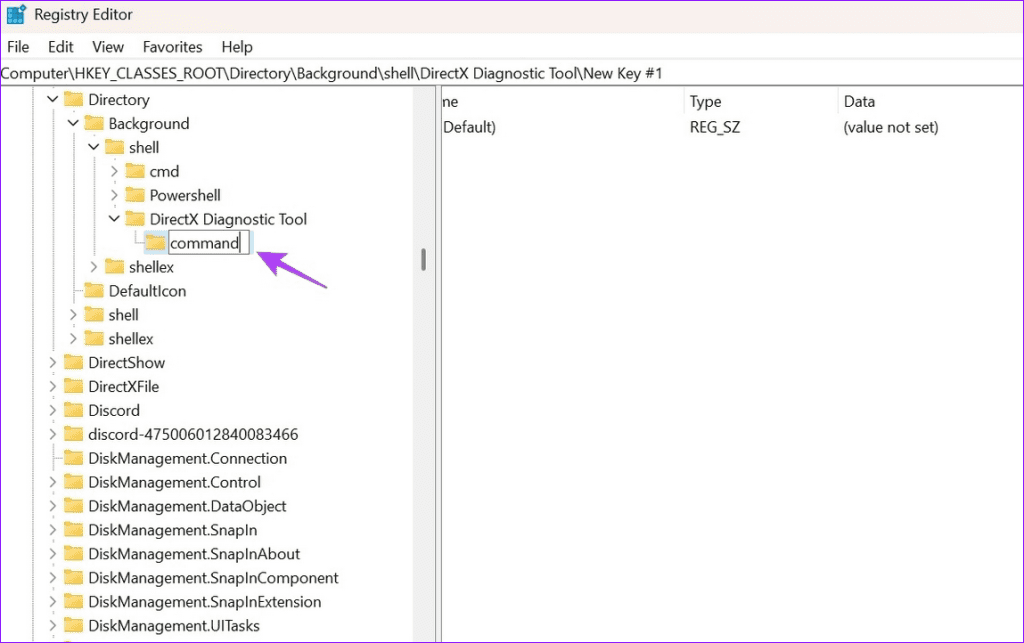The height and width of the screenshot is (643, 1024).
Task: Collapse the Directory tree node
Action: 52,99
